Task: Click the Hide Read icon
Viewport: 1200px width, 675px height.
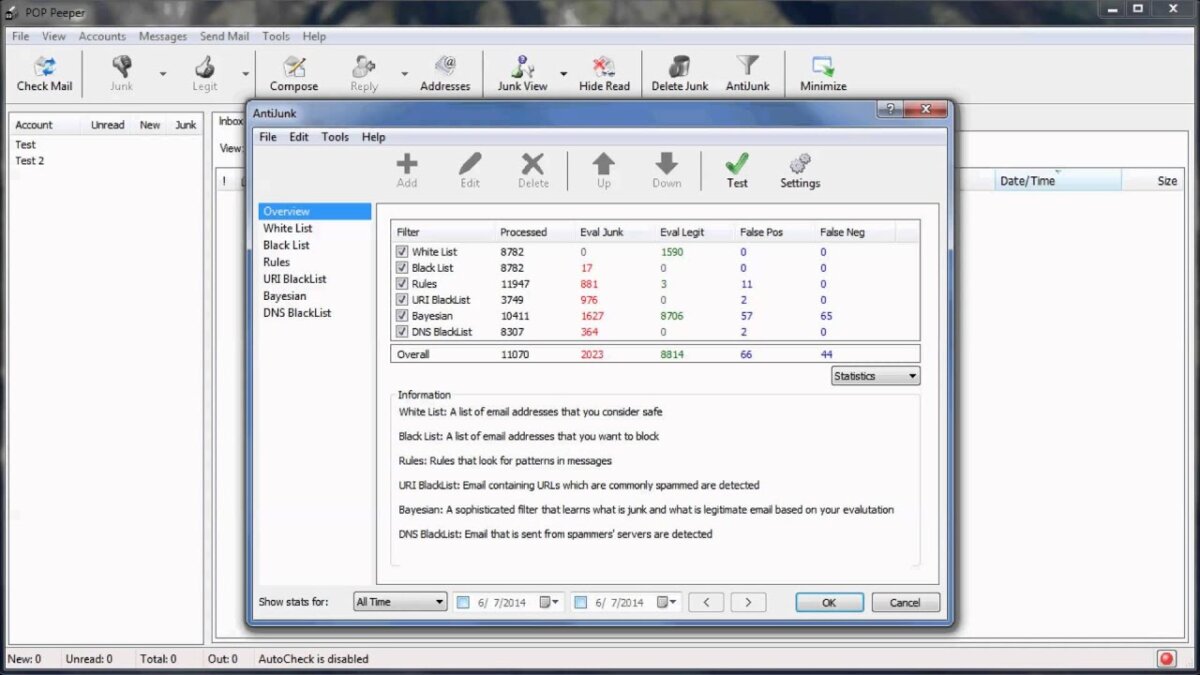Action: [604, 66]
